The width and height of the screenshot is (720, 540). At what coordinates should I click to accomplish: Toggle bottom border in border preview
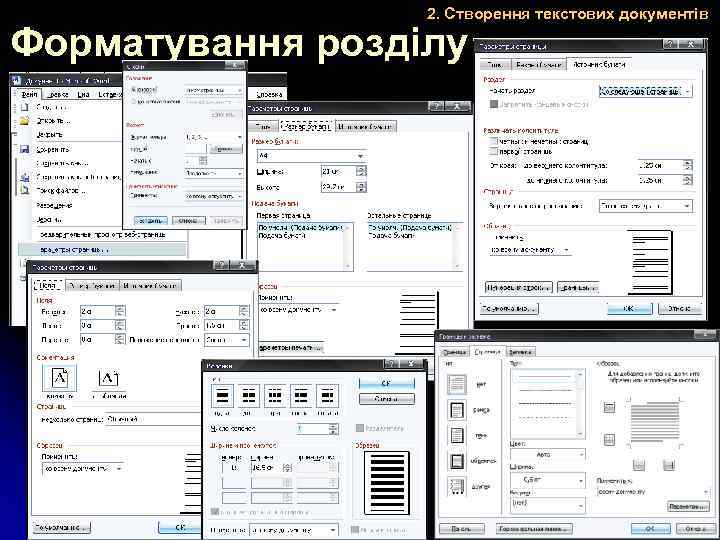click(x=609, y=440)
